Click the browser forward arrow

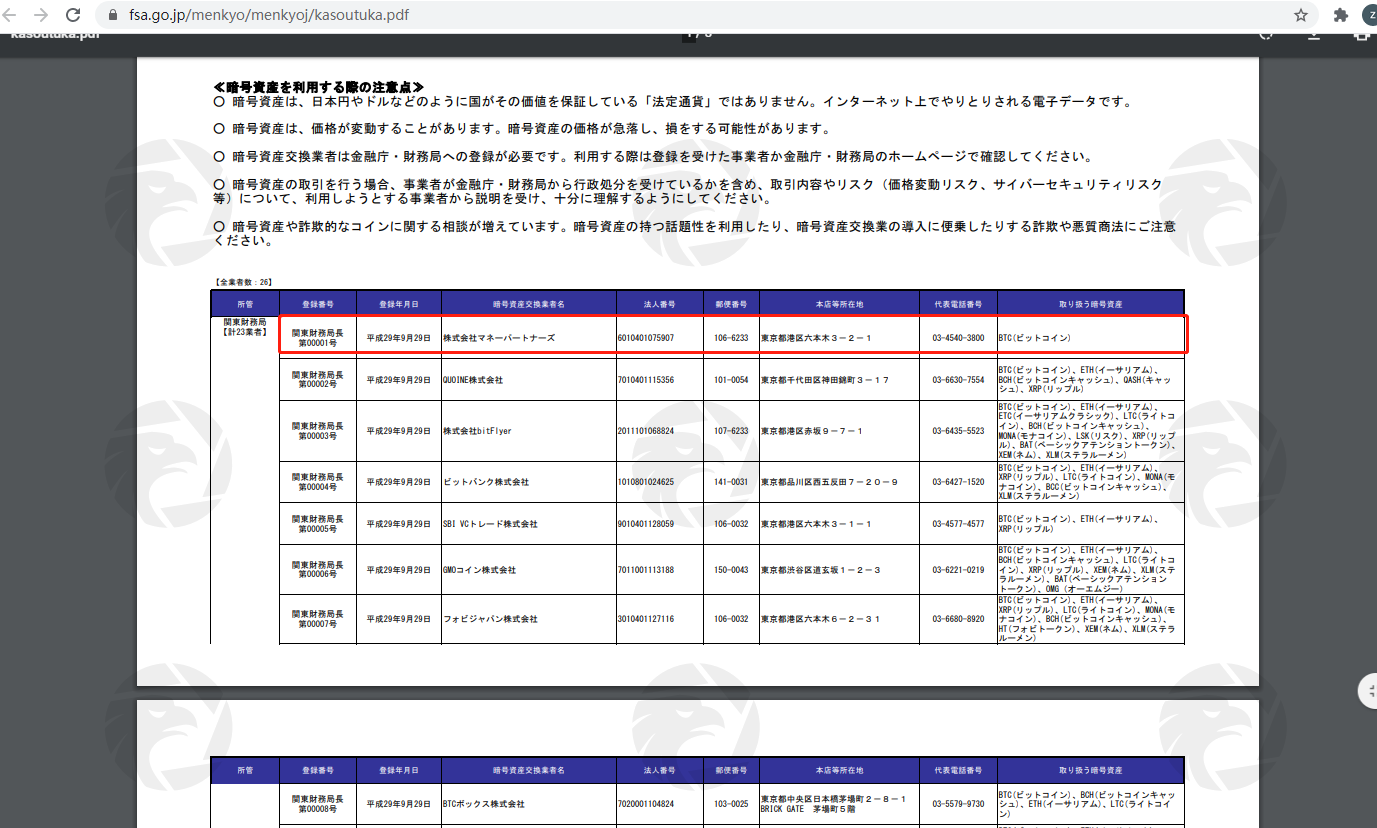[x=41, y=15]
